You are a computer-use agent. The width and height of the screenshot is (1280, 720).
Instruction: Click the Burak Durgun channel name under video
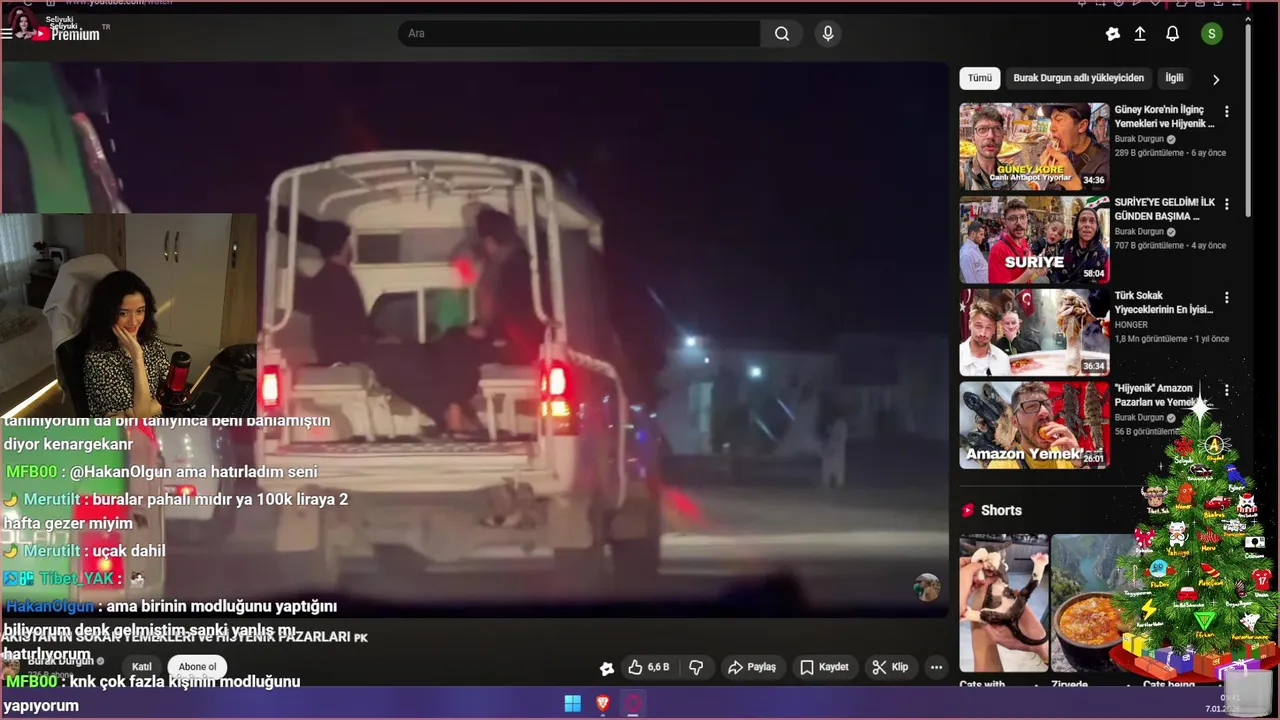(x=62, y=661)
